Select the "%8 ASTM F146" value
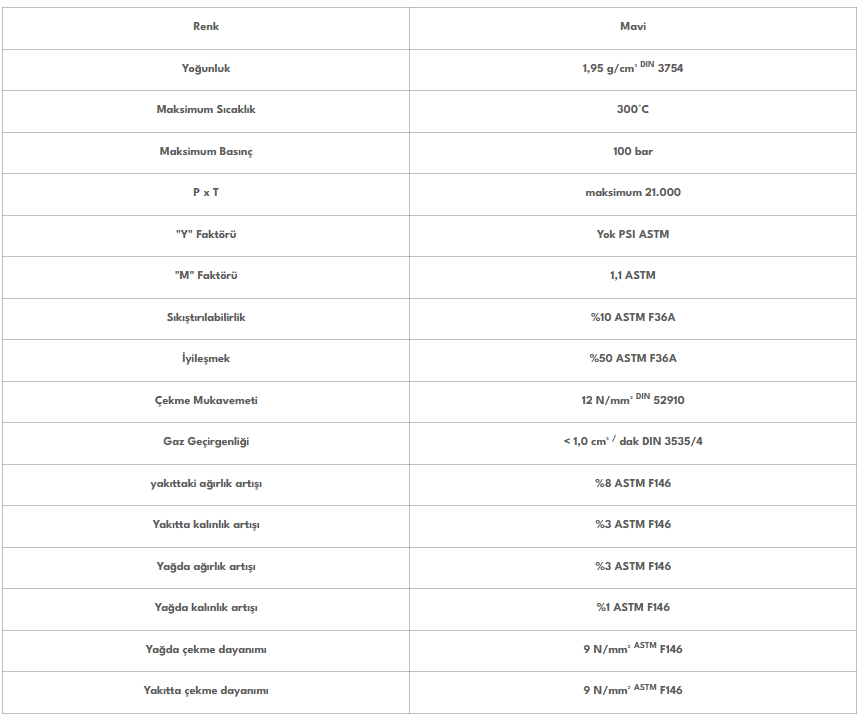861x717 pixels. tap(633, 484)
